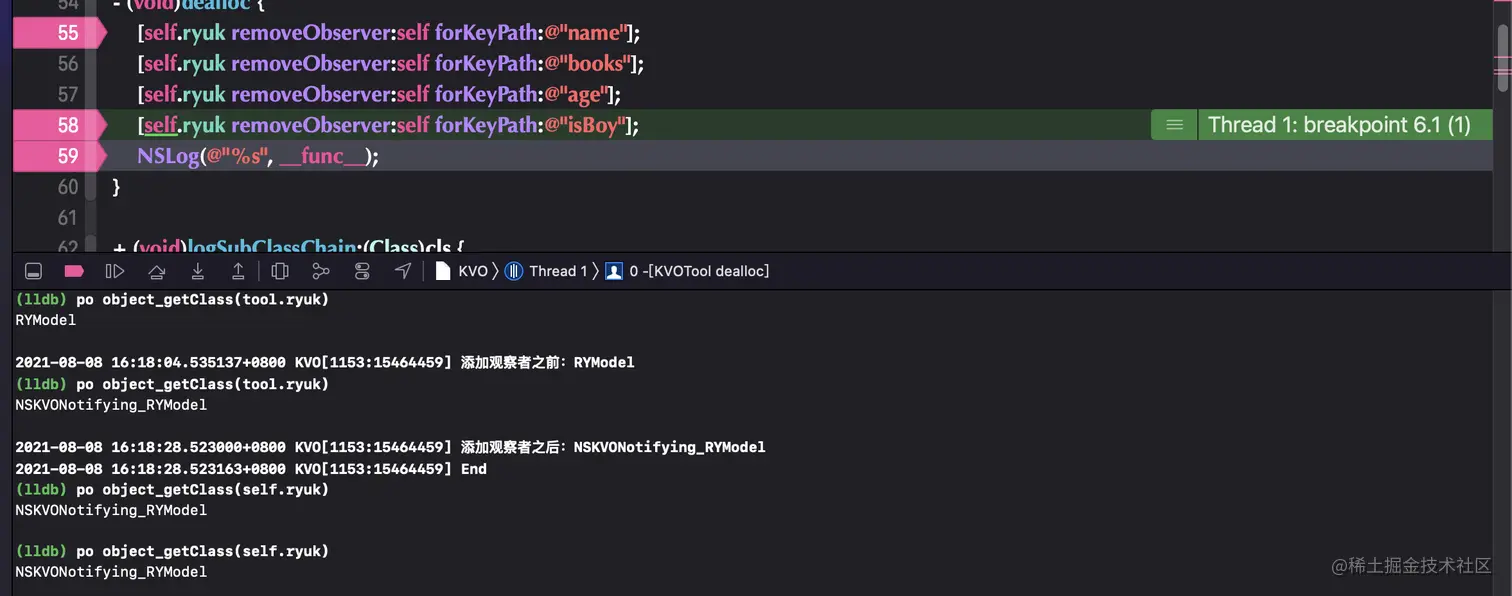Open Thread 1 in debug jump bar
The height and width of the screenshot is (596, 1512).
[x=547, y=271]
